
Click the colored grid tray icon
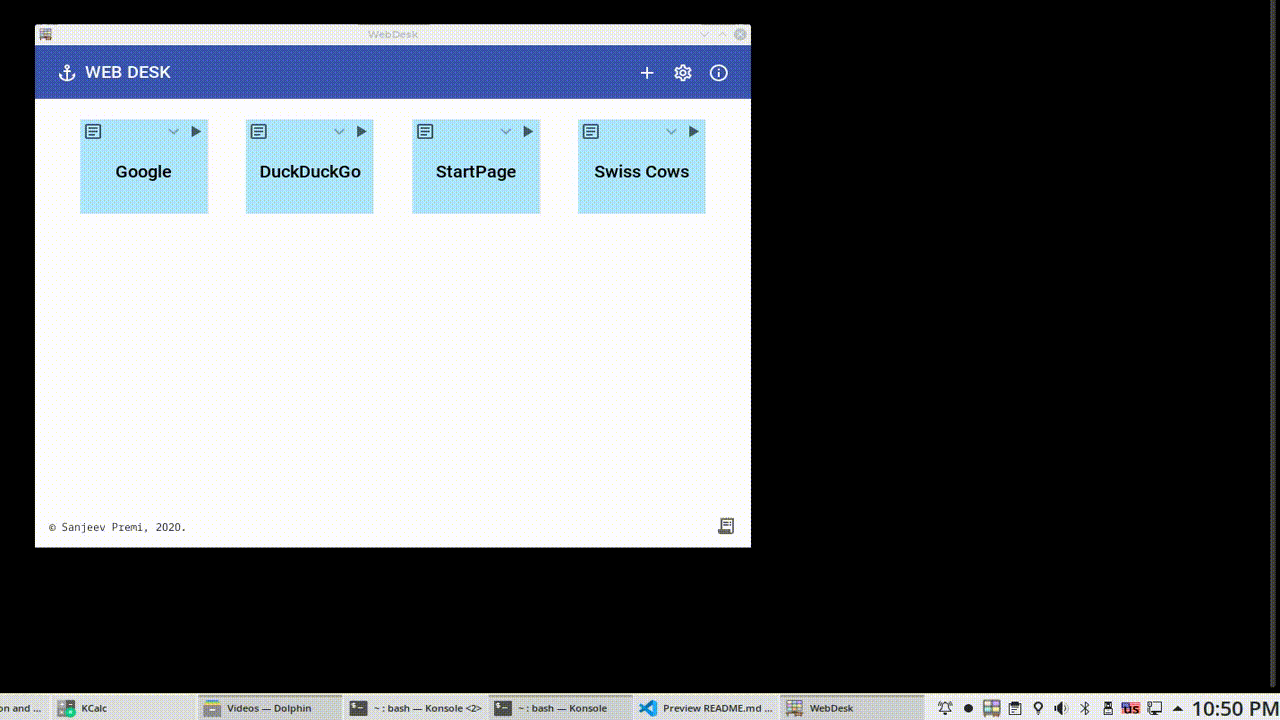tap(991, 708)
